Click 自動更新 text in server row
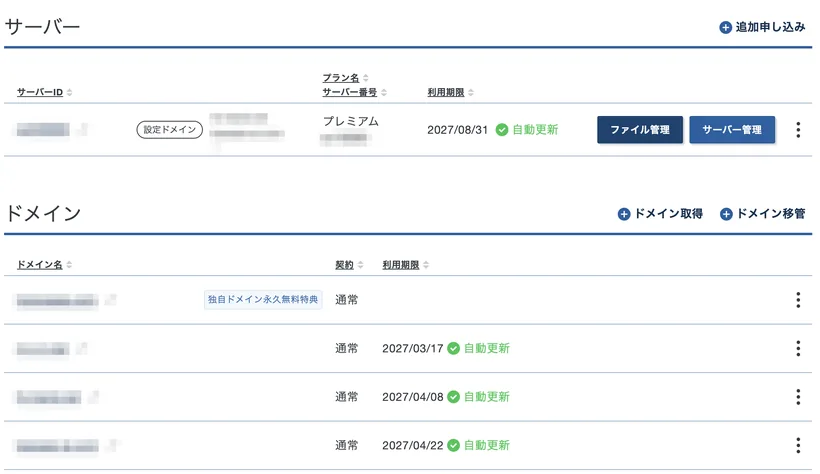Viewport: 820px width, 474px height. (x=535, y=130)
